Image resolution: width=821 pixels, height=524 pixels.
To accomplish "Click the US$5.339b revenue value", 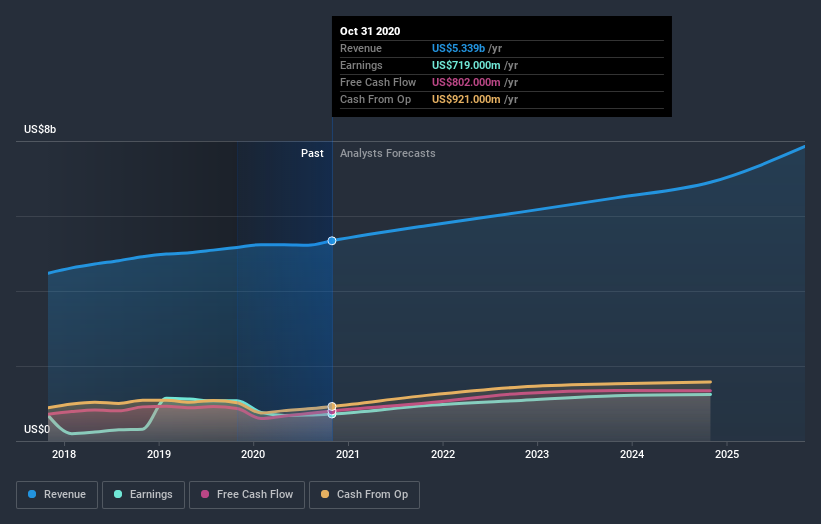I will click(458, 48).
